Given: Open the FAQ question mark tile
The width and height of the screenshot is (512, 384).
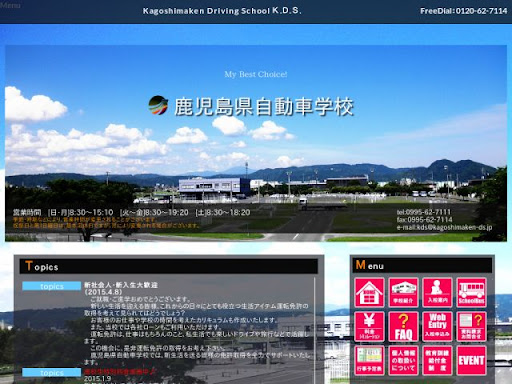Looking at the screenshot, I should coord(403,327).
